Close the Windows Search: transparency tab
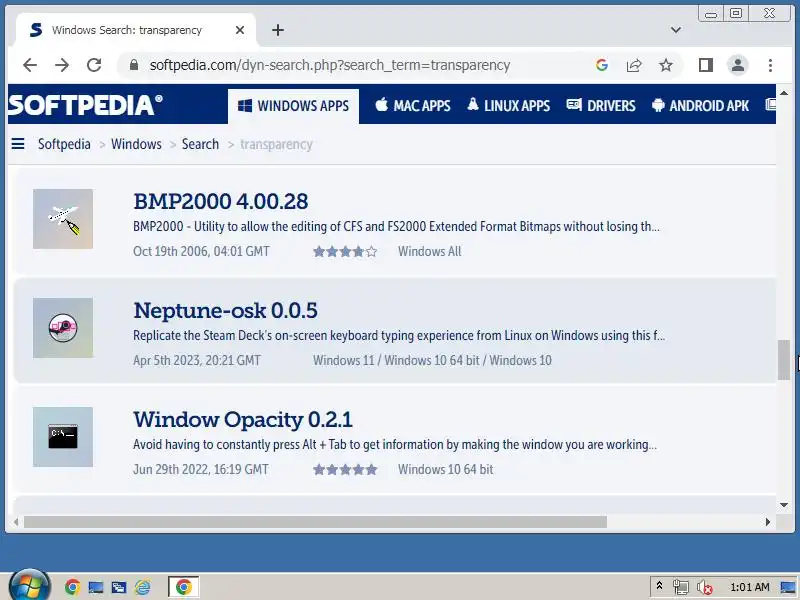Viewport: 800px width, 600px height. 240,31
